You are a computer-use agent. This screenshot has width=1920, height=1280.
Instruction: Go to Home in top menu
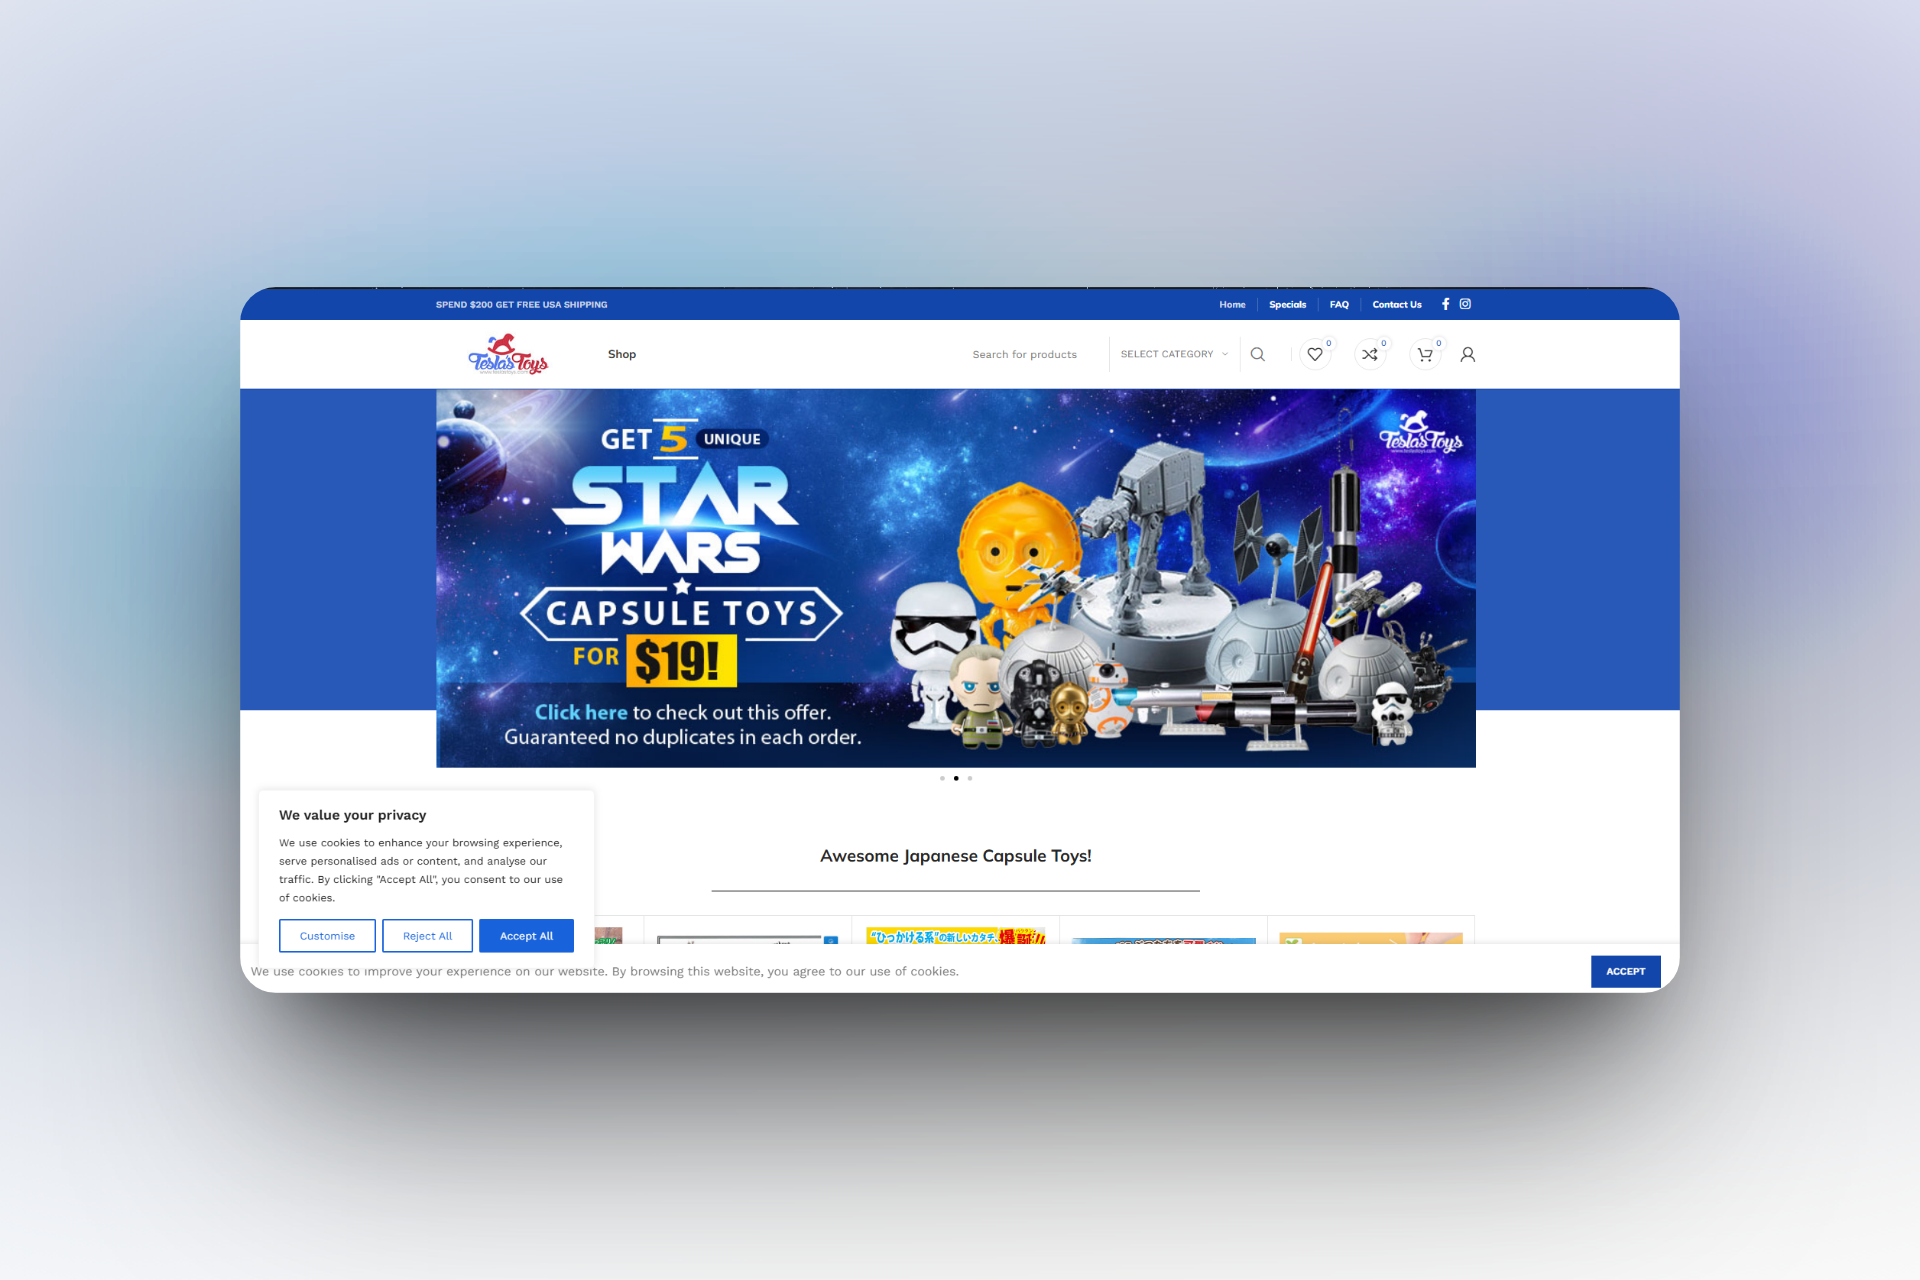tap(1232, 305)
